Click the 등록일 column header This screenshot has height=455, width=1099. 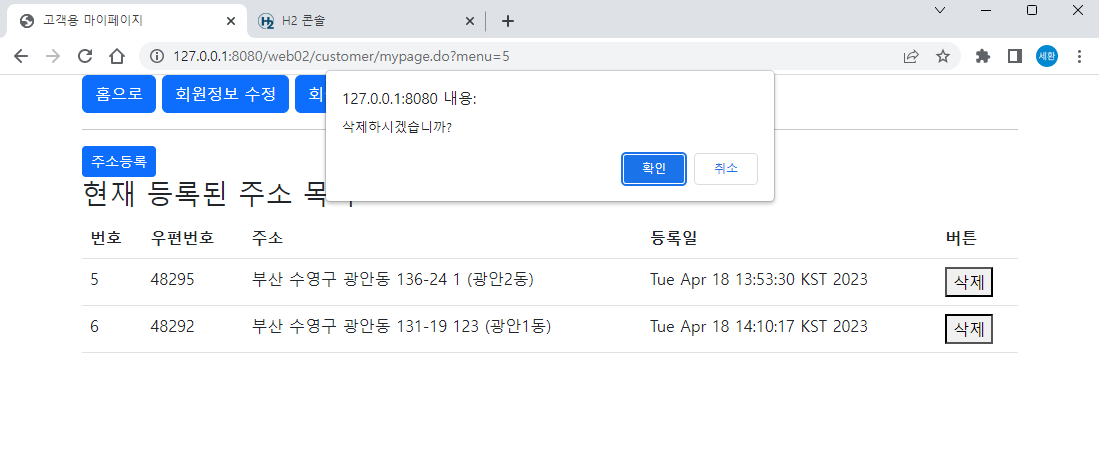673,238
